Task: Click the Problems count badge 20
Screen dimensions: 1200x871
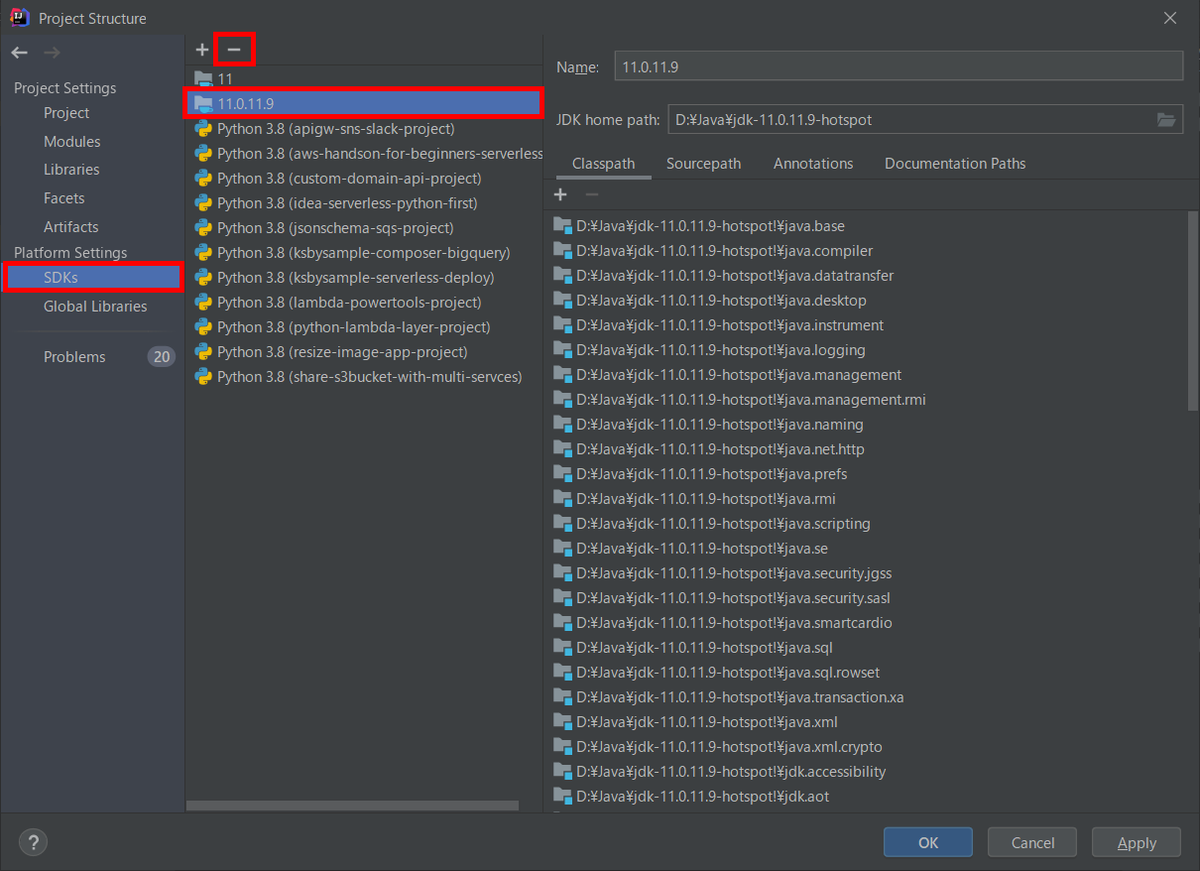Action: 161,357
